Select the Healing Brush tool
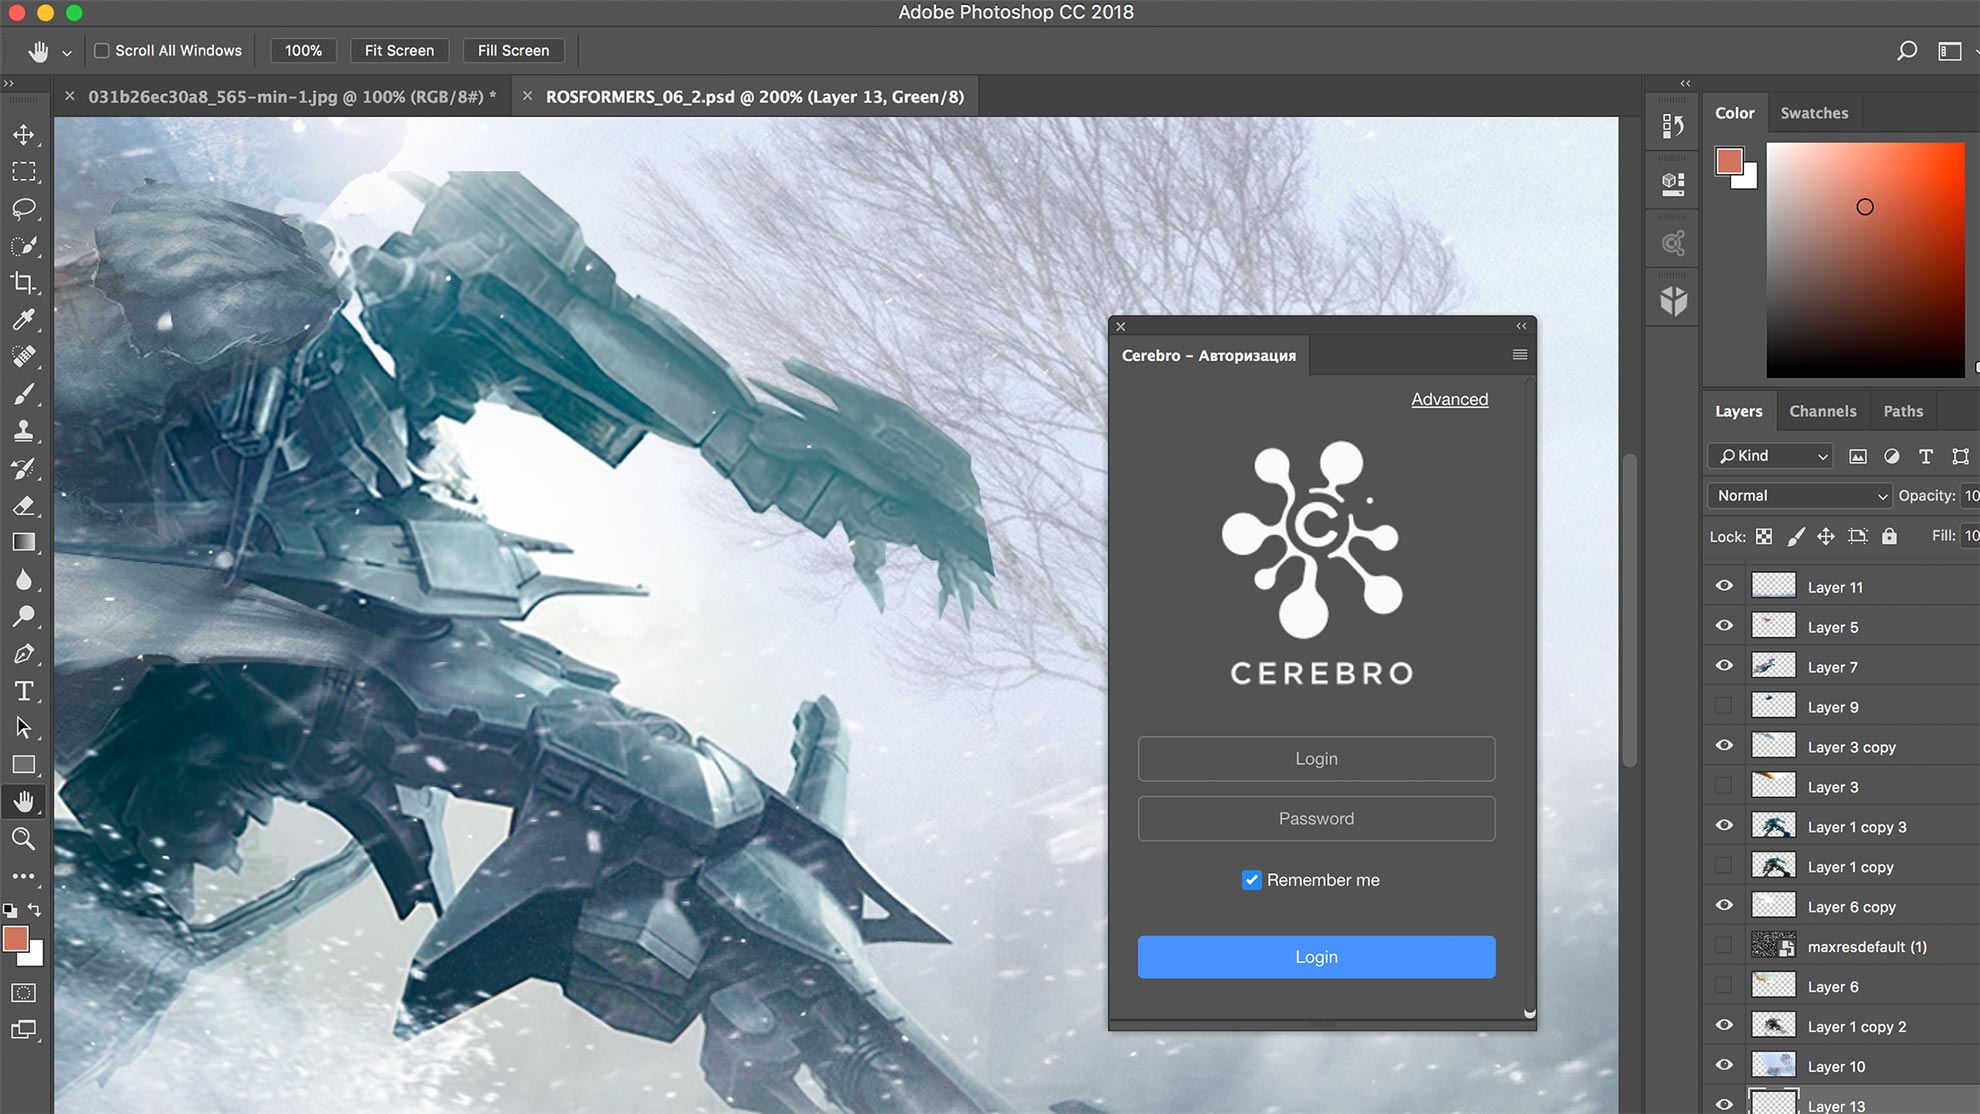Image resolution: width=1980 pixels, height=1114 pixels. pyautogui.click(x=23, y=357)
